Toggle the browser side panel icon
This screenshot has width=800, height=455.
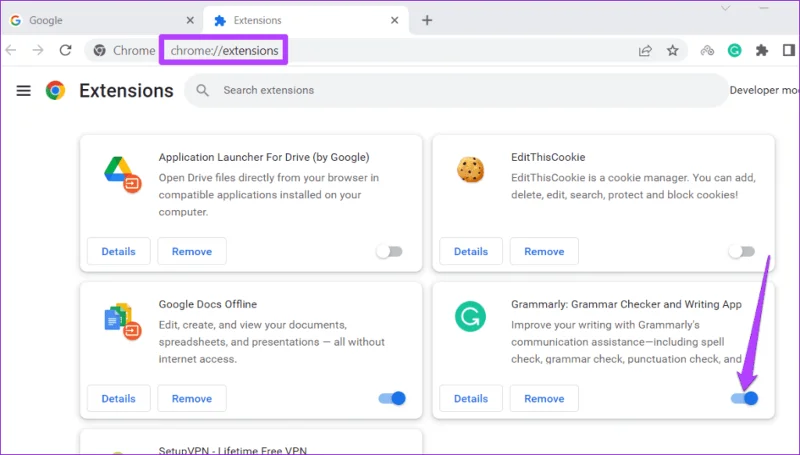pyautogui.click(x=789, y=50)
